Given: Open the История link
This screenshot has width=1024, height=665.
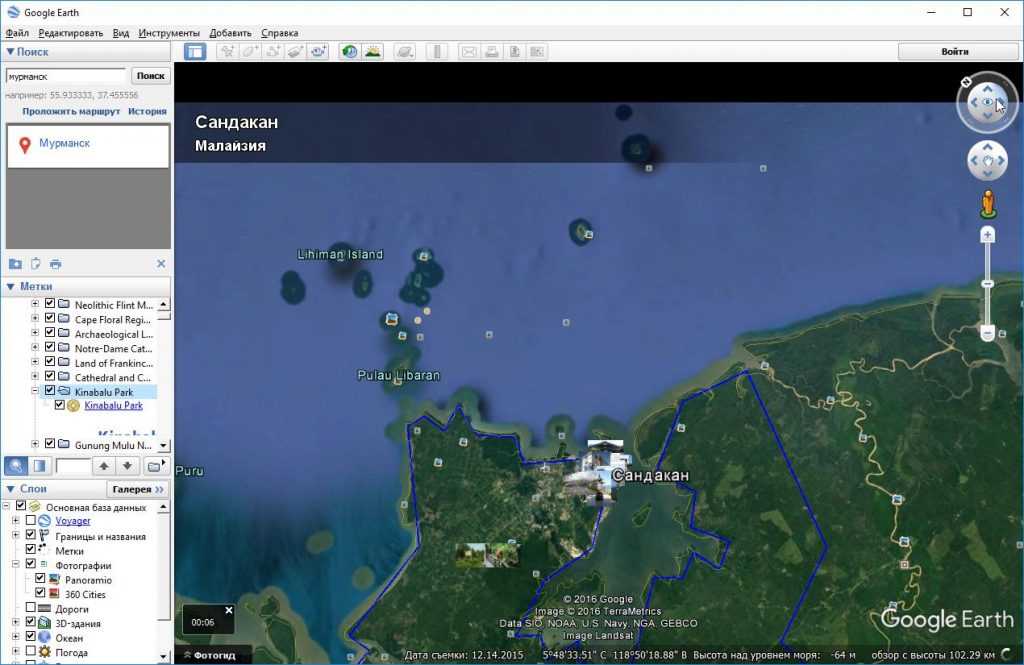Looking at the screenshot, I should coord(148,112).
